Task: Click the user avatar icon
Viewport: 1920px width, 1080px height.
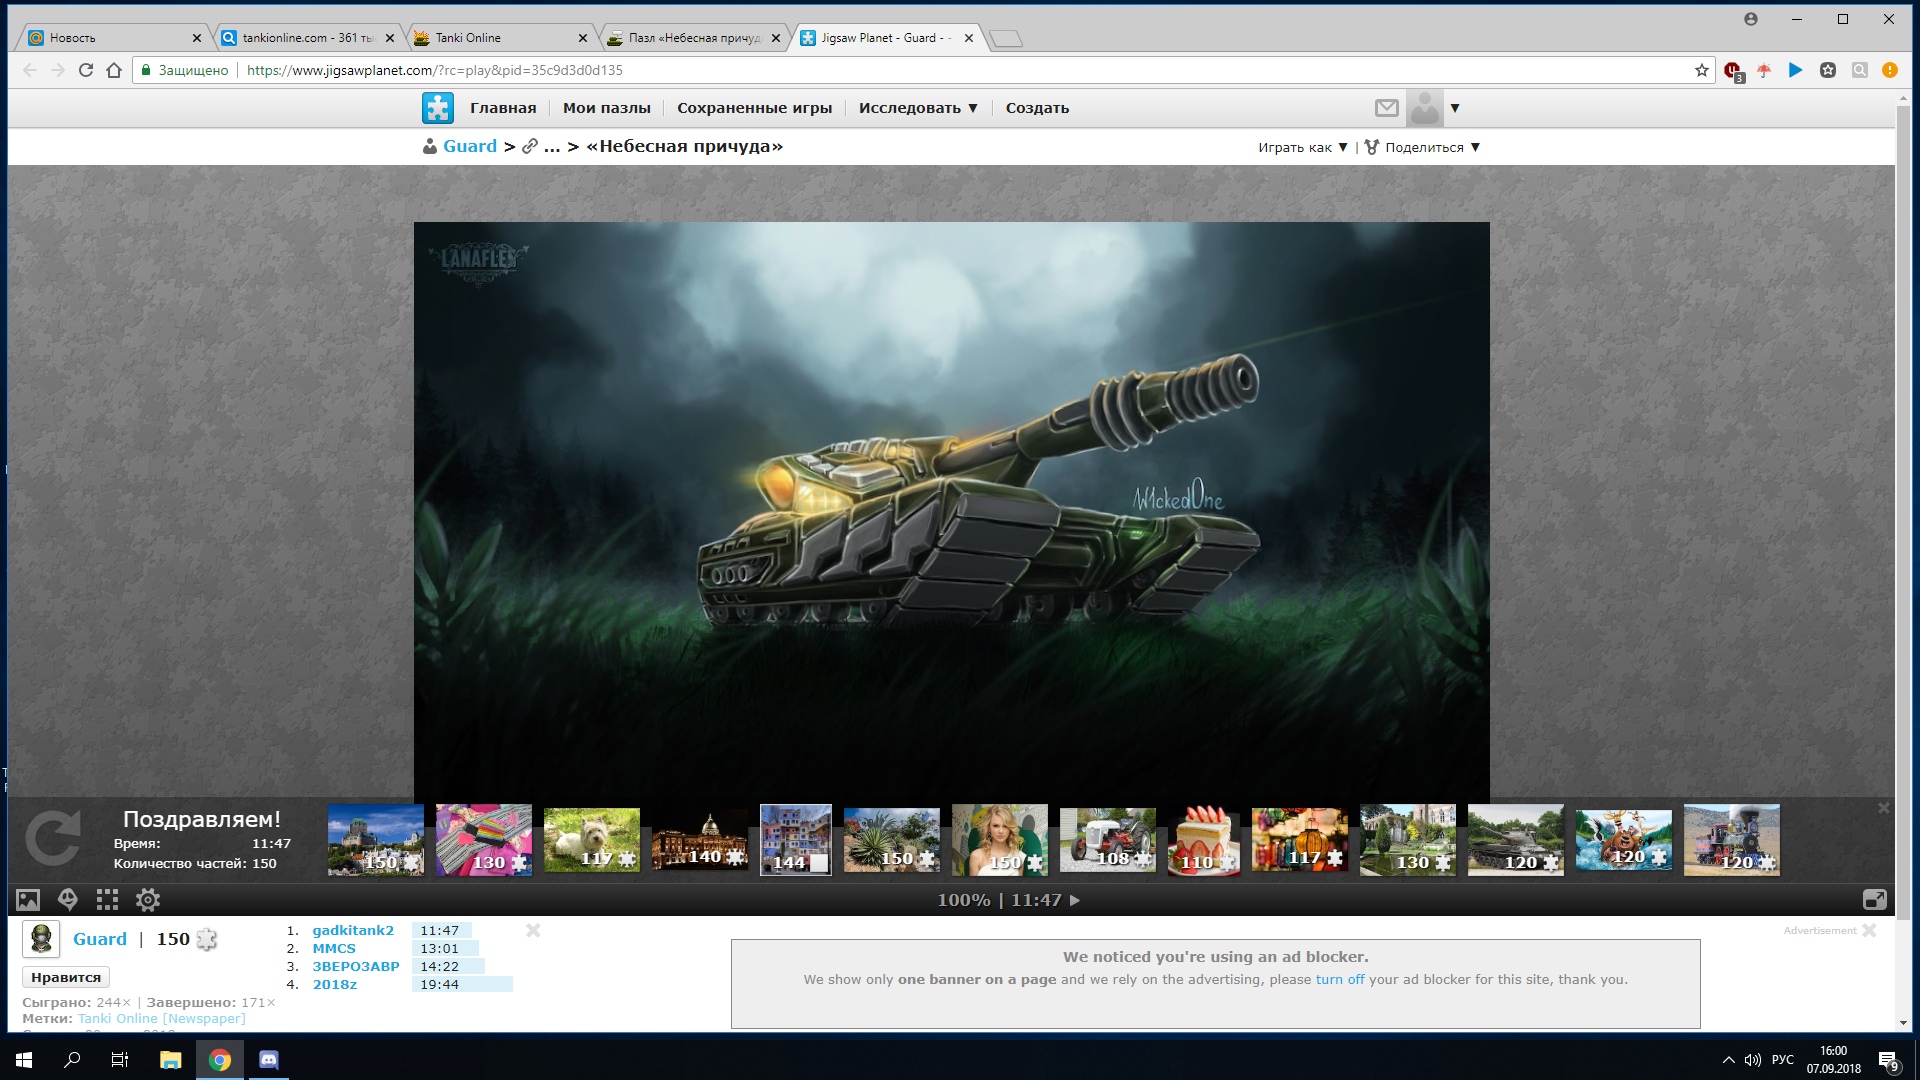Action: 1424,108
